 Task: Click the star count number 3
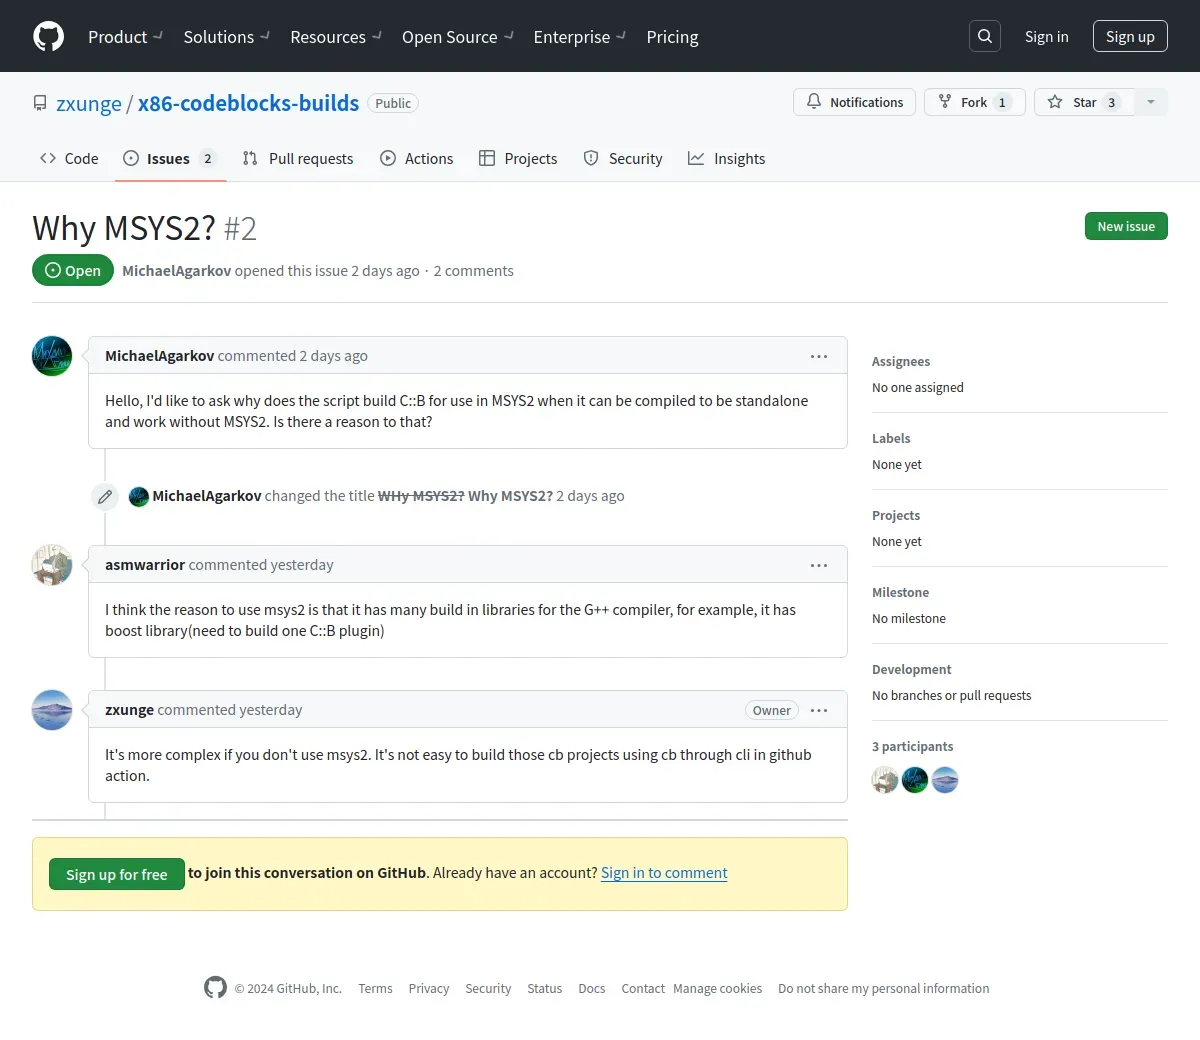1111,102
